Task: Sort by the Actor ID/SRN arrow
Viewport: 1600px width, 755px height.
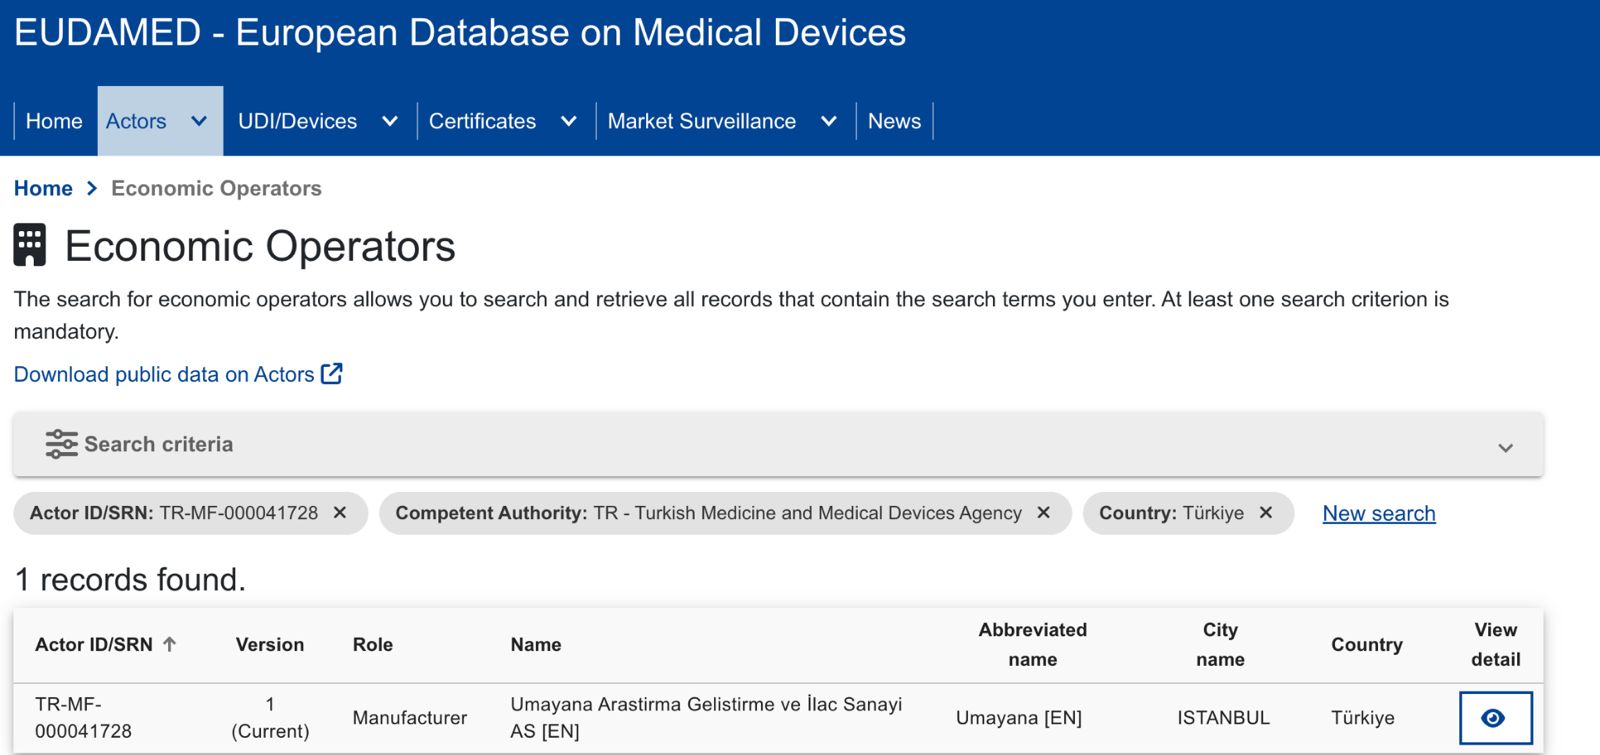Action: tap(170, 644)
